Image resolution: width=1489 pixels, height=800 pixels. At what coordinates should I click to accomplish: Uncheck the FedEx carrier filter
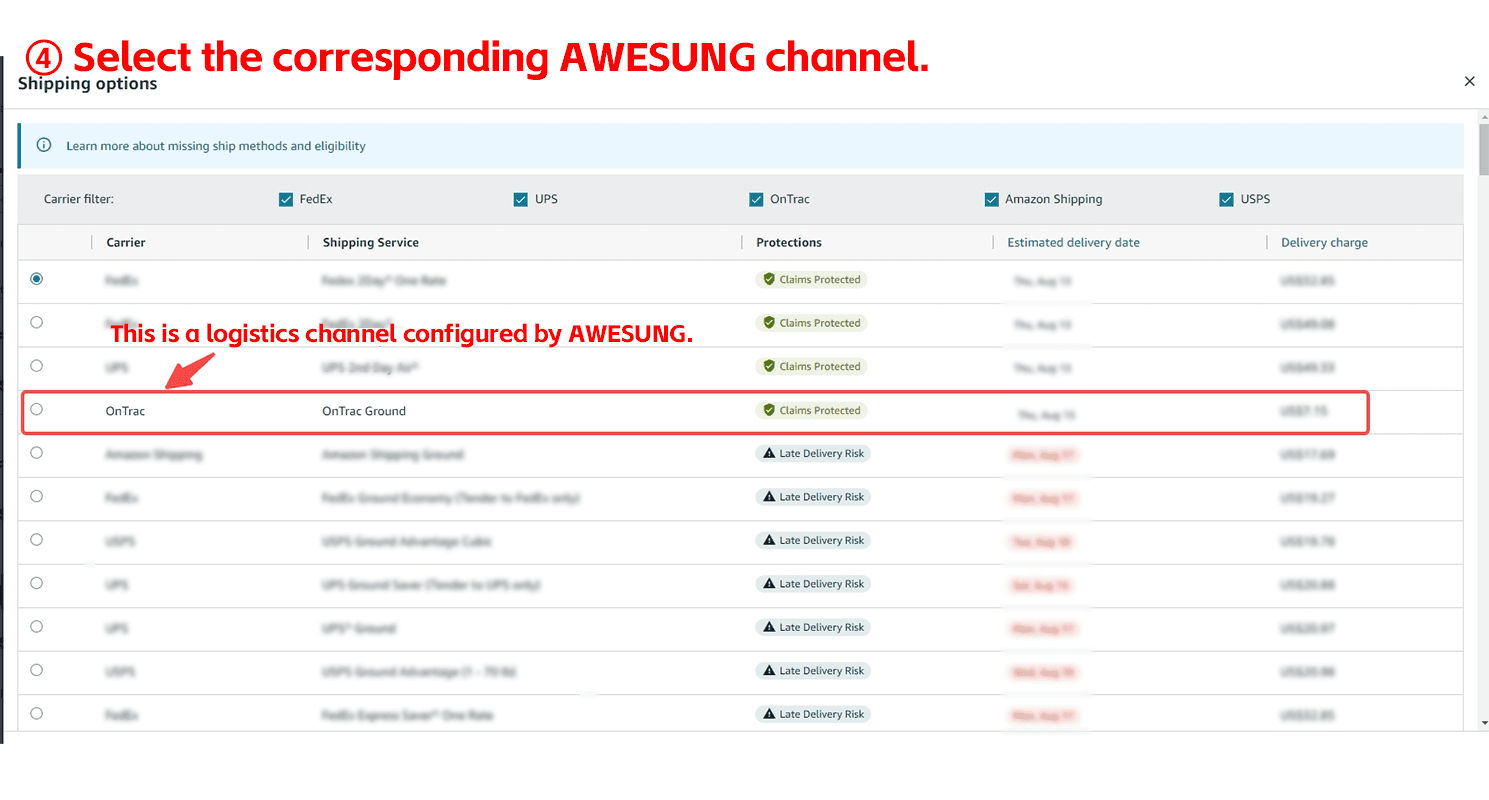(x=286, y=199)
